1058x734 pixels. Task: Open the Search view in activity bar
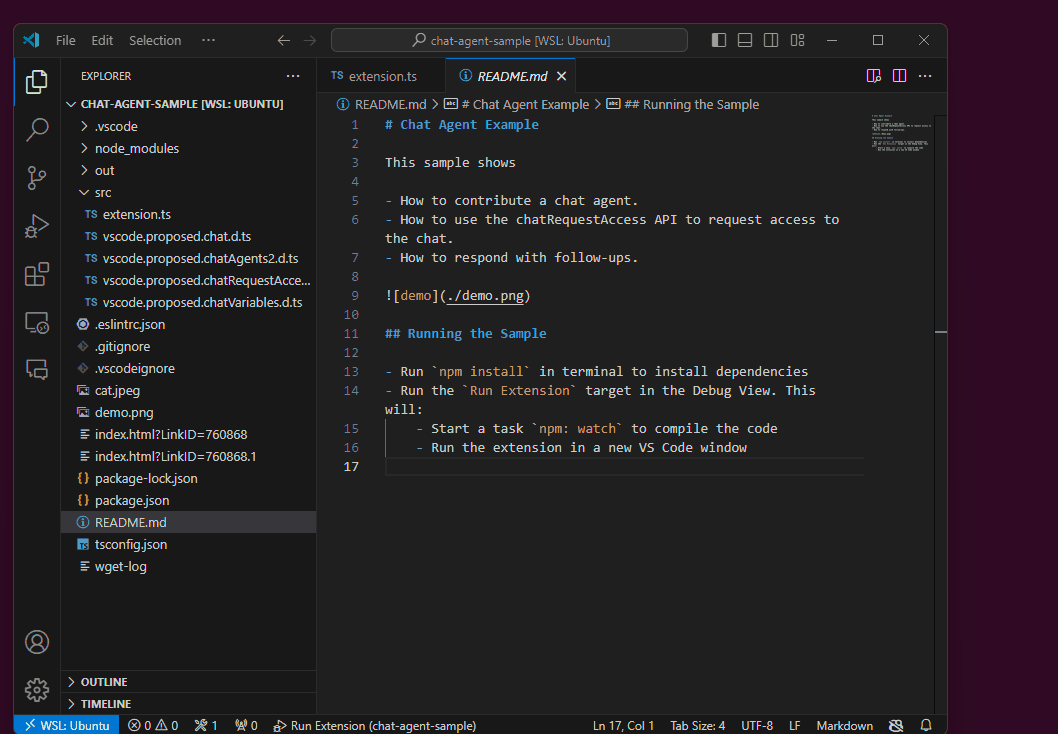(x=37, y=129)
